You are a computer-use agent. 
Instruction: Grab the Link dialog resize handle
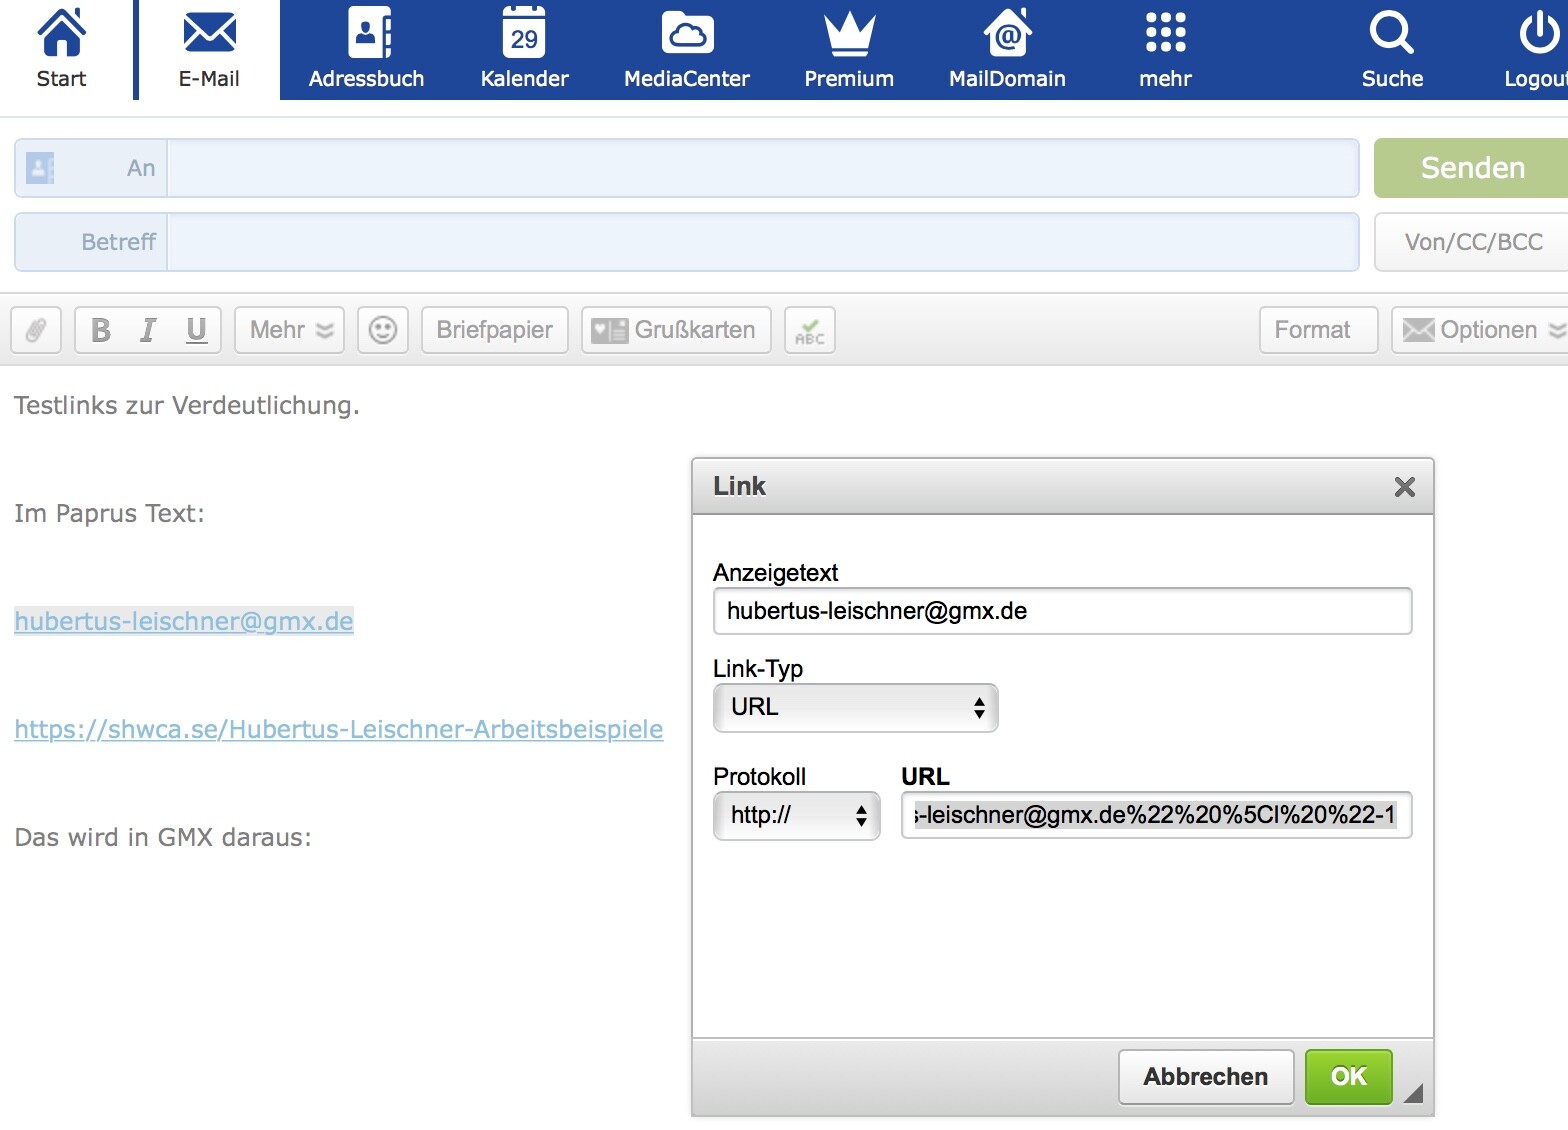click(1413, 1094)
